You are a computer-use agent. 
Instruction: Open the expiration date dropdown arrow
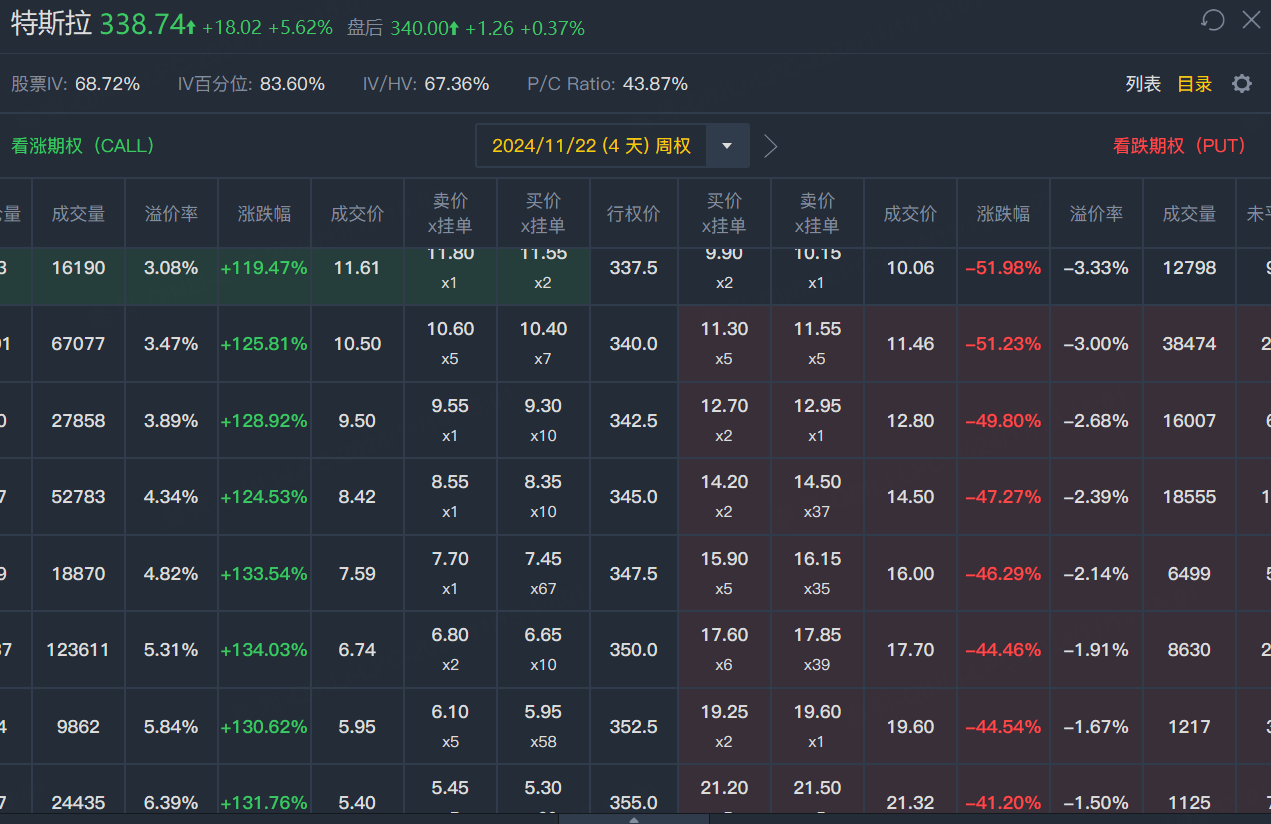(x=727, y=146)
